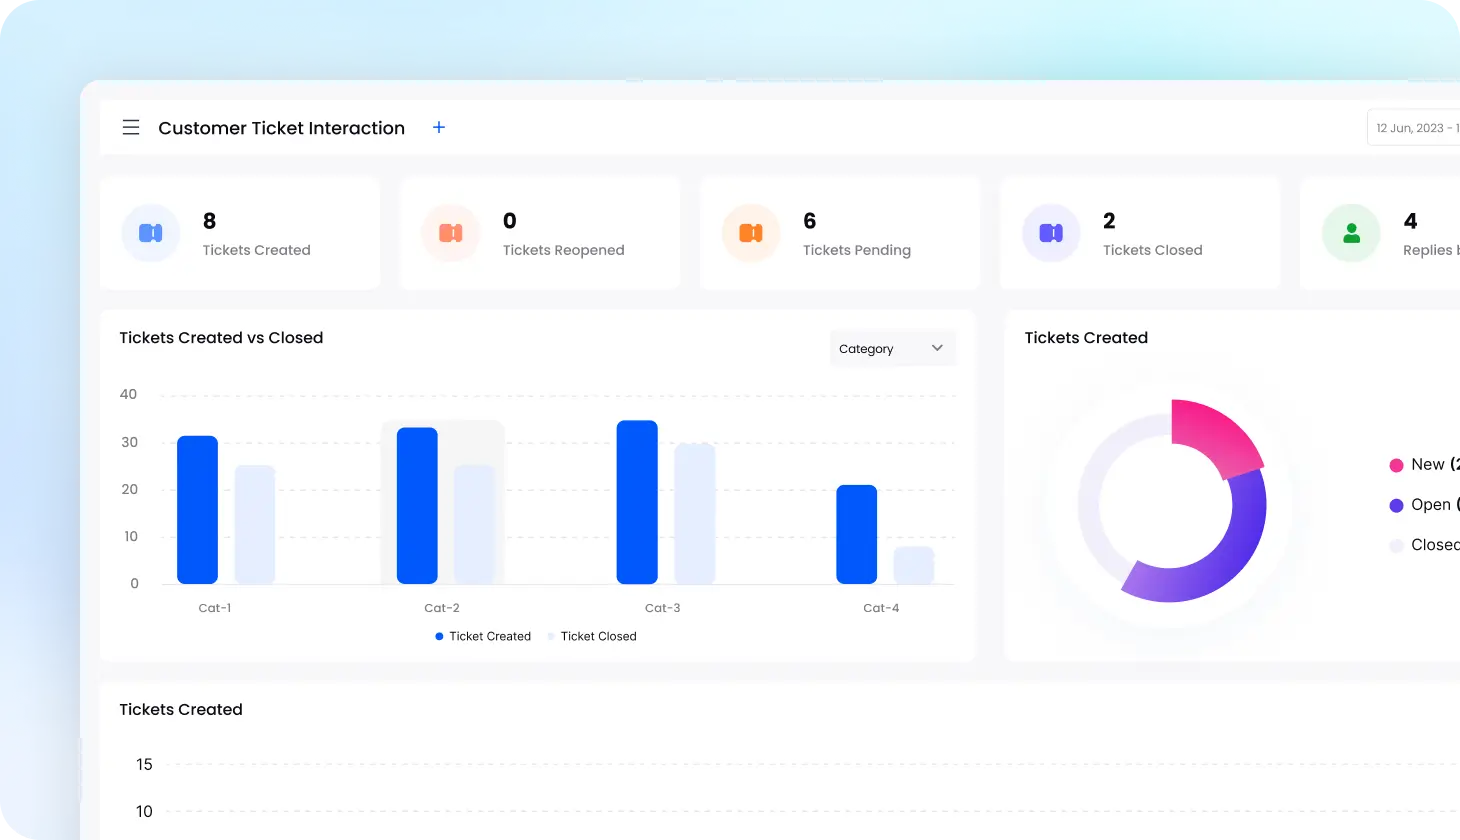Click the Cat-1 blue Ticket Created bar
Viewport: 1460px width, 840px height.
pos(197,510)
